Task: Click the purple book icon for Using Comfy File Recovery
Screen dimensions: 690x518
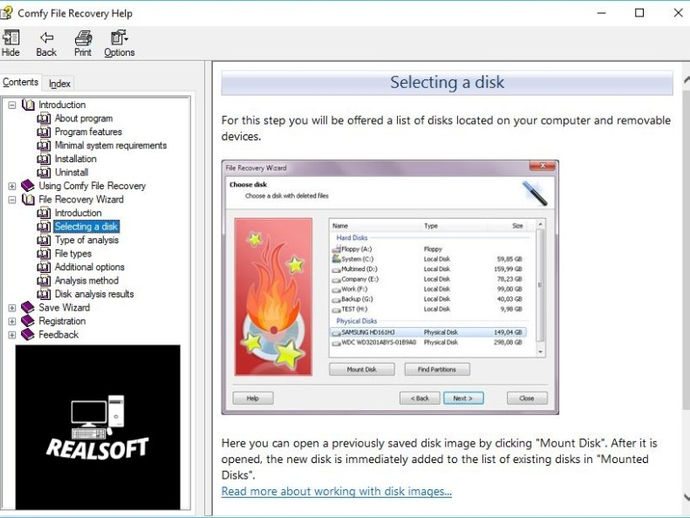Action: [28, 186]
